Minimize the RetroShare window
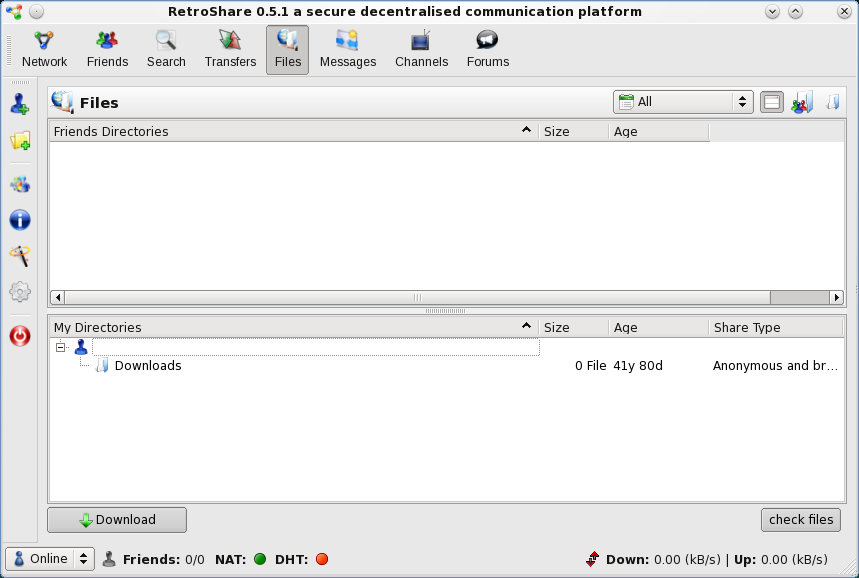859x578 pixels. [772, 12]
